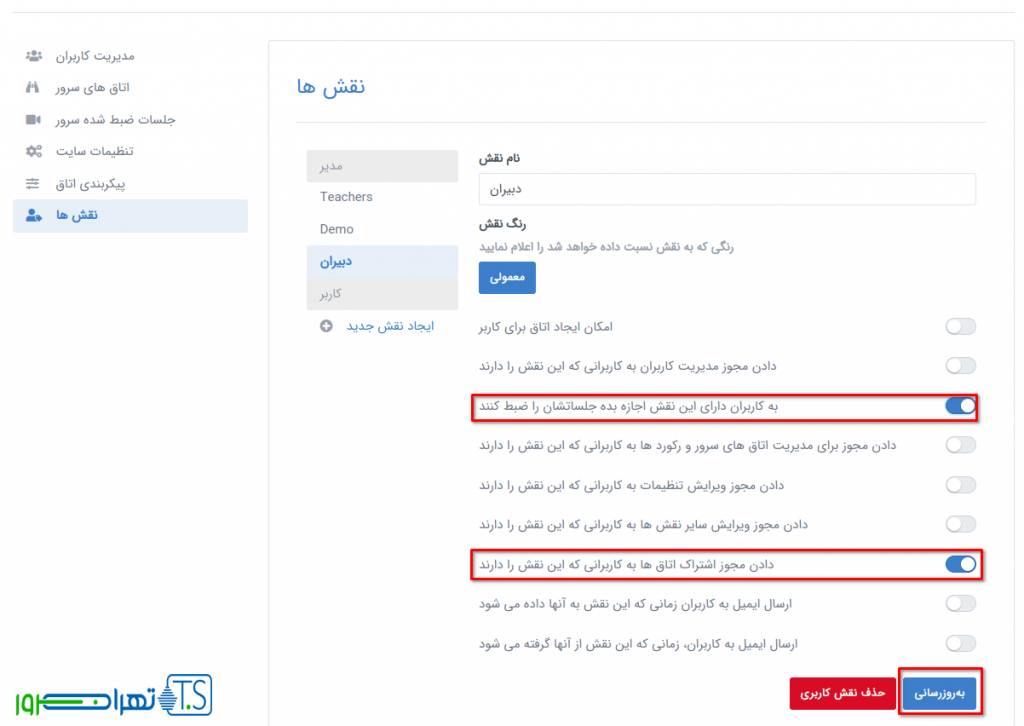This screenshot has height=726, width=1024.
Task: Enable edit site settings permission toggle
Action: pyautogui.click(x=960, y=485)
